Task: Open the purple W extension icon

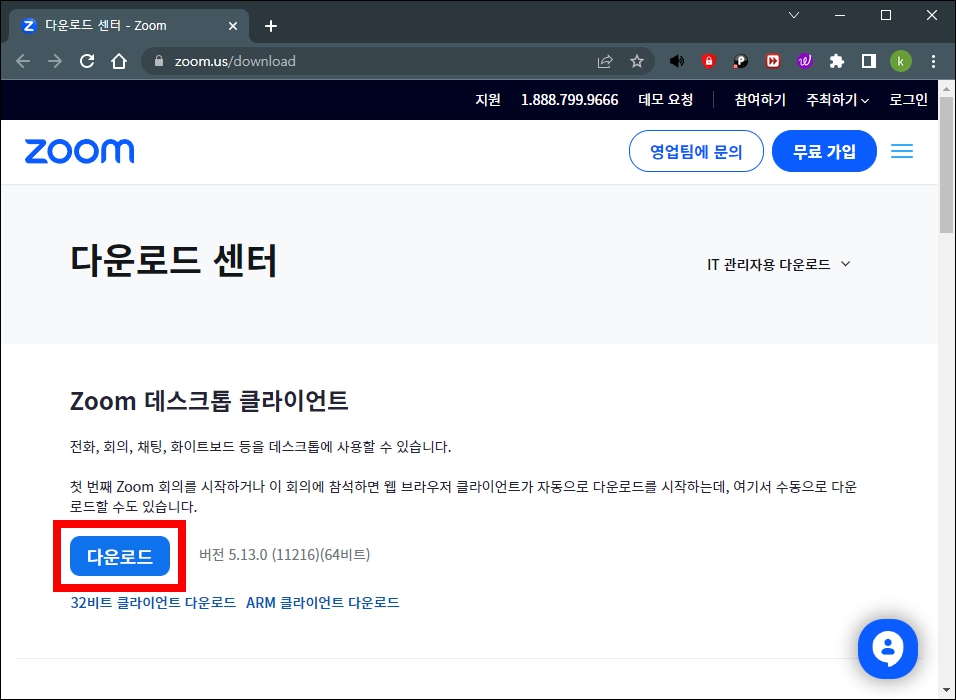Action: (x=805, y=61)
